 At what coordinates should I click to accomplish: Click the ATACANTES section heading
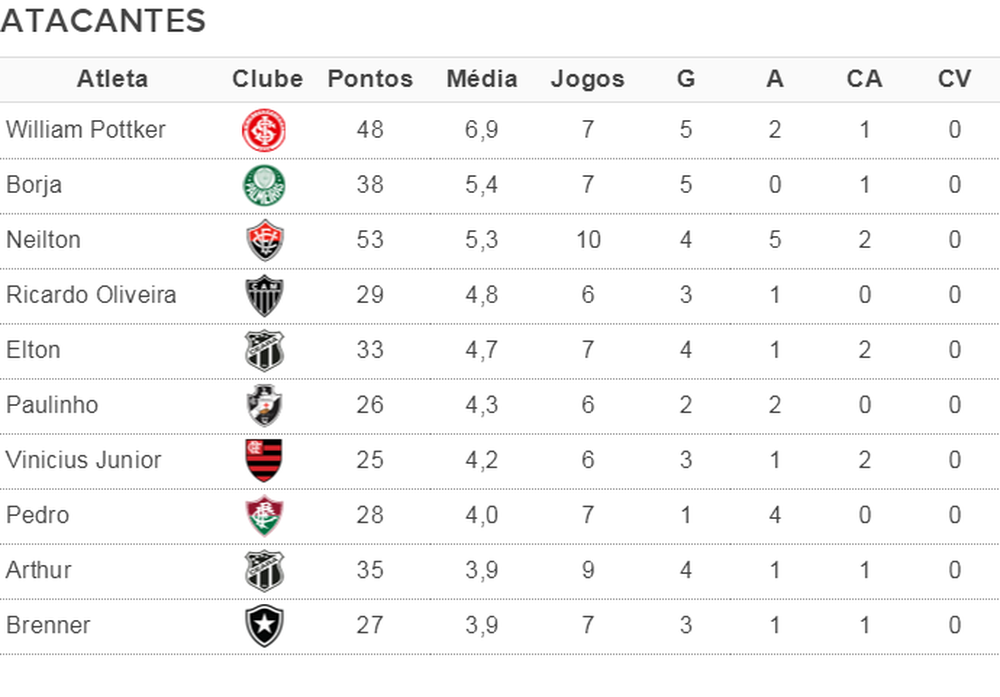pyautogui.click(x=103, y=21)
